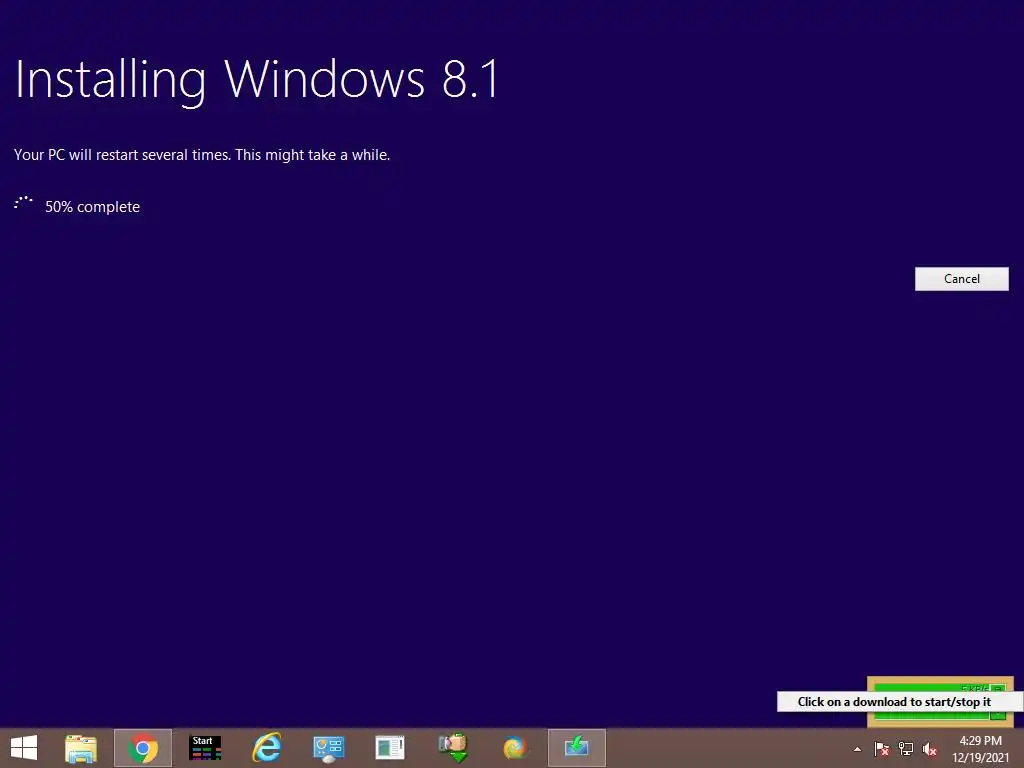Open the clock showing 4:29 PM
Screen dimensions: 1024x768
pyautogui.click(x=980, y=749)
